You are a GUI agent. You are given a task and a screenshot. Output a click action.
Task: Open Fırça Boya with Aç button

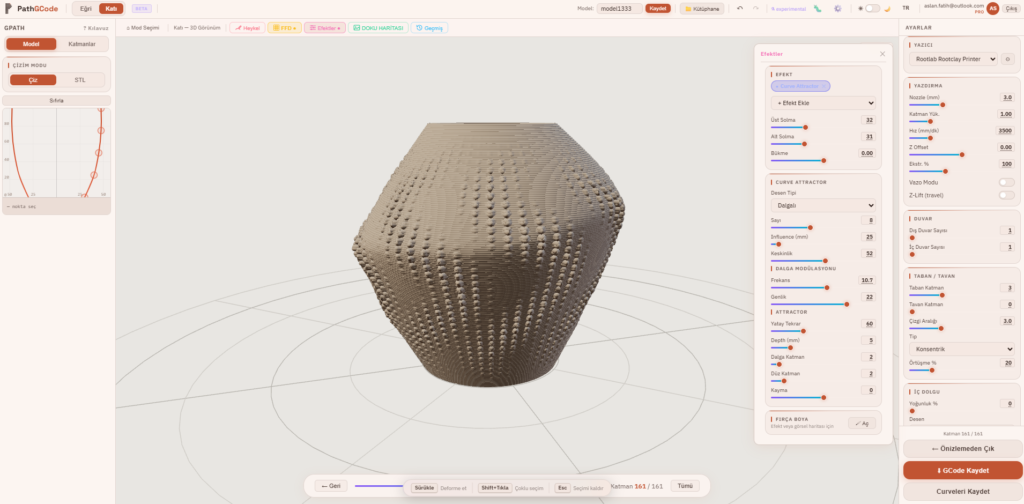pyautogui.click(x=862, y=423)
